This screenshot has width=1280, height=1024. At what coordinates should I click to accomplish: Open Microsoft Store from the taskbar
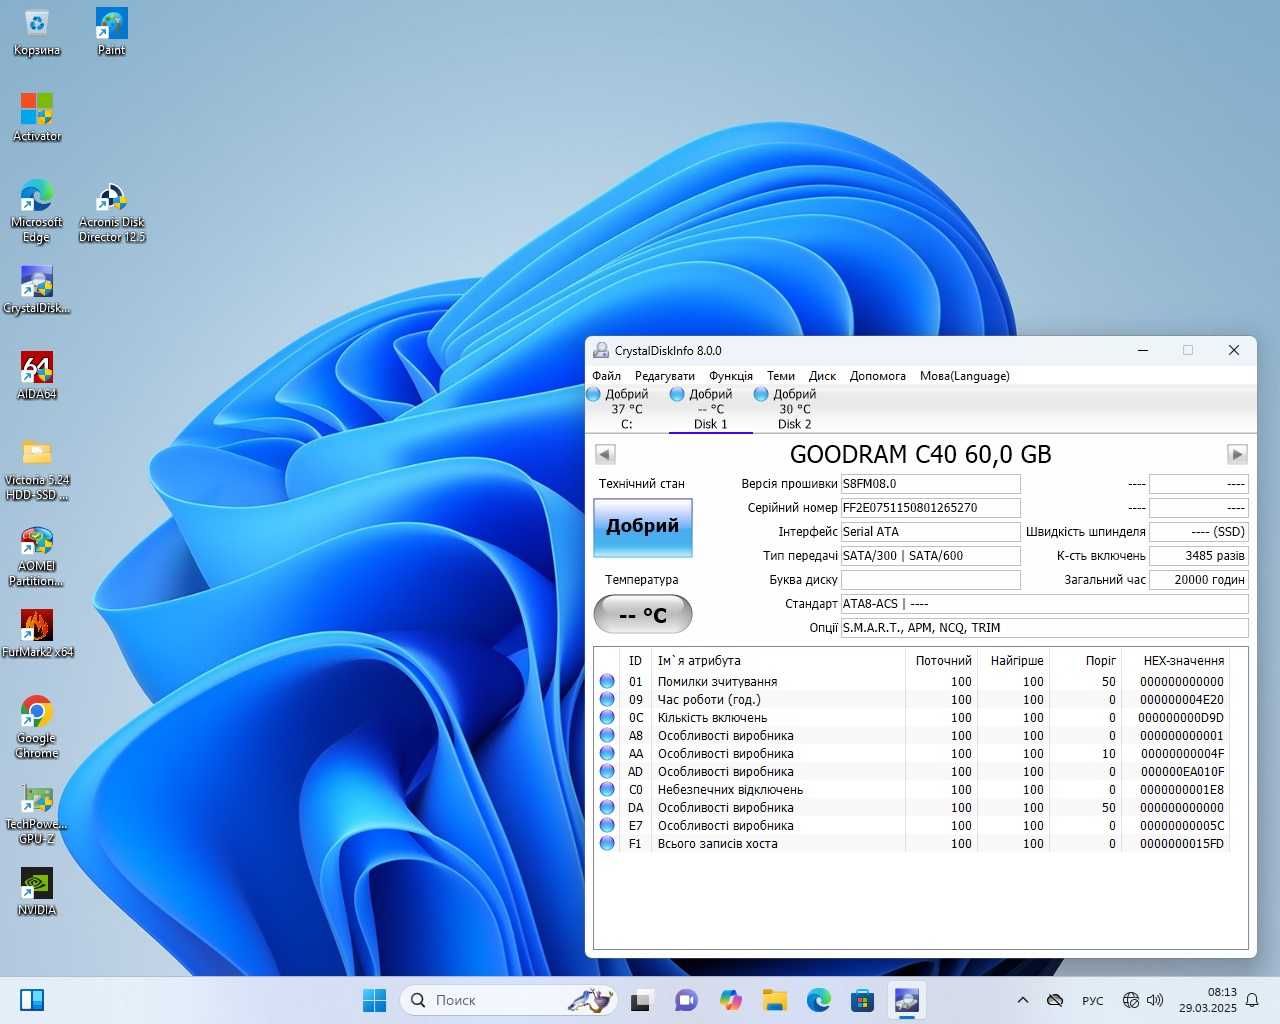(x=863, y=1000)
